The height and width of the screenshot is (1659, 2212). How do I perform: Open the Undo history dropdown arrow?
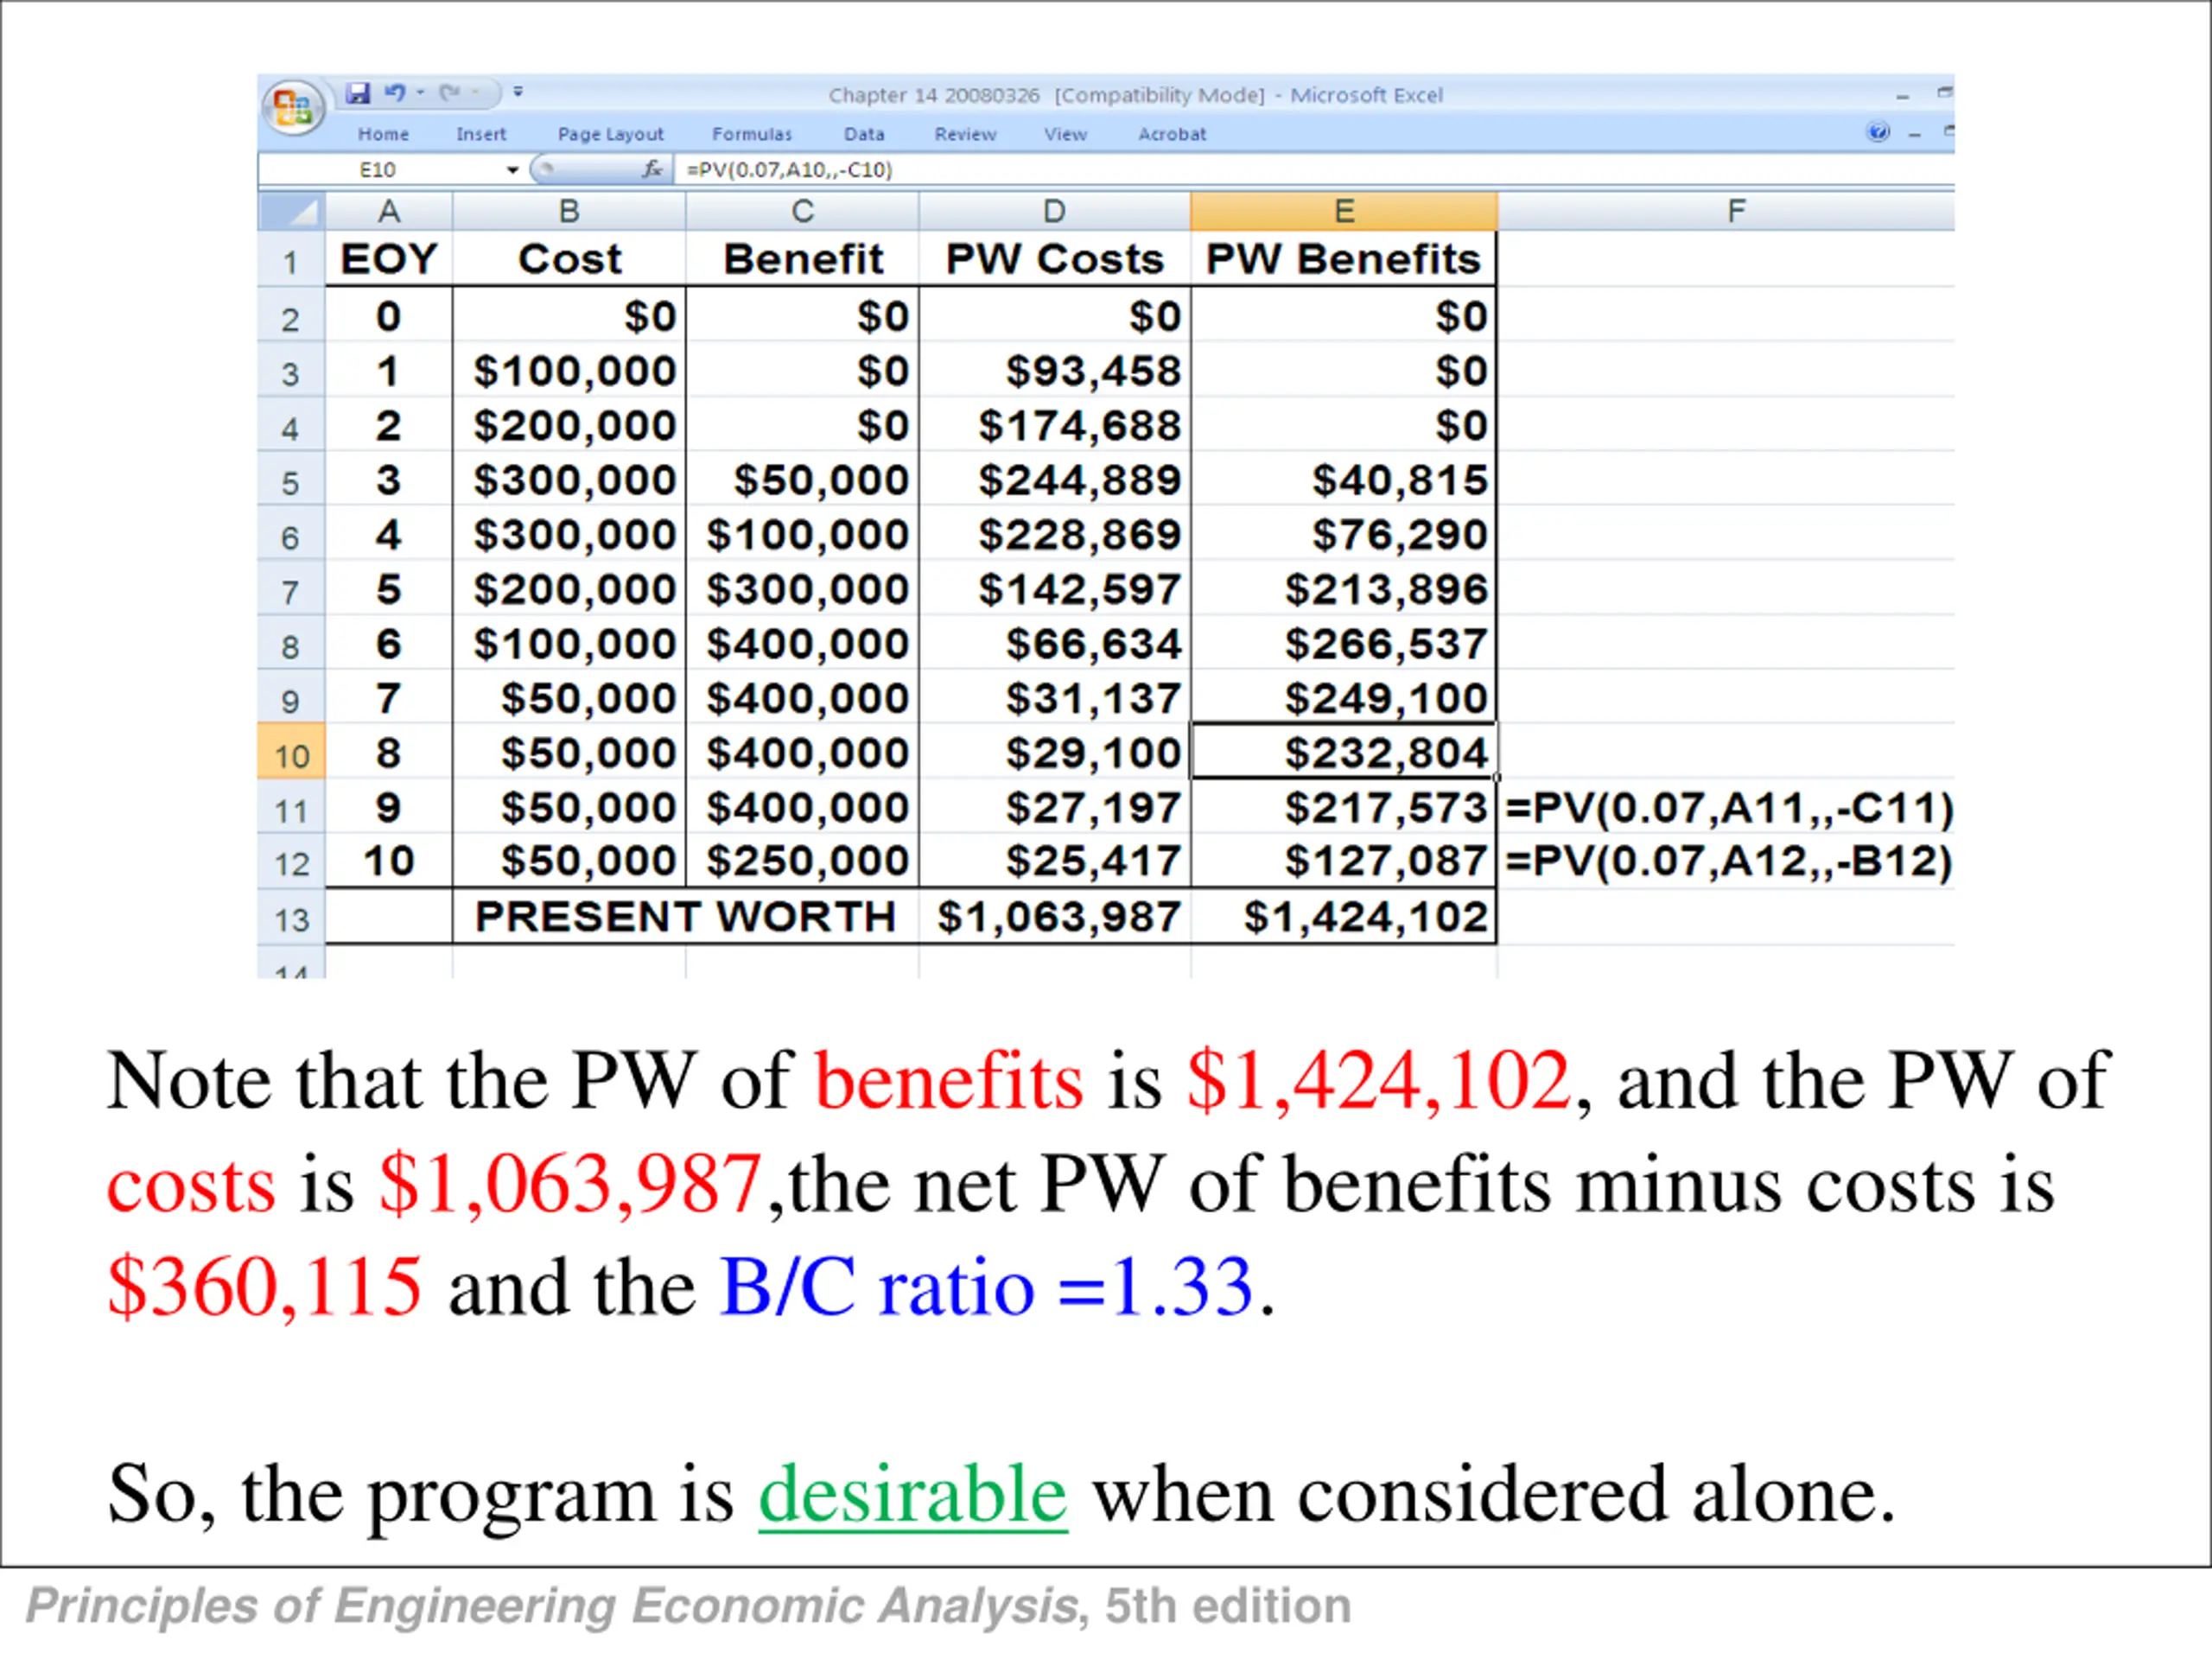421,93
